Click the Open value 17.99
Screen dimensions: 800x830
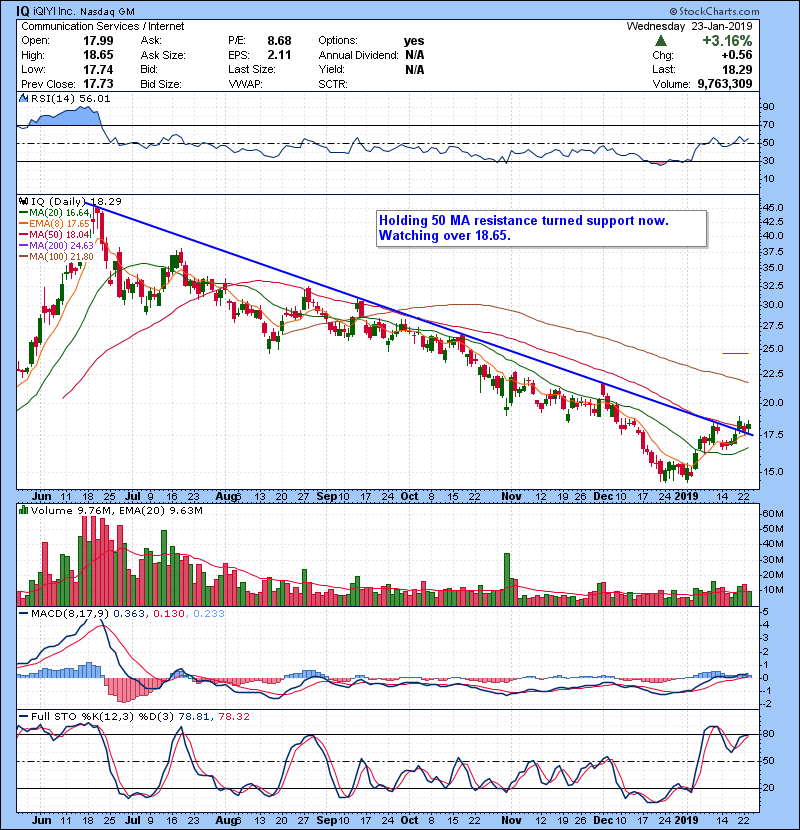(98, 41)
